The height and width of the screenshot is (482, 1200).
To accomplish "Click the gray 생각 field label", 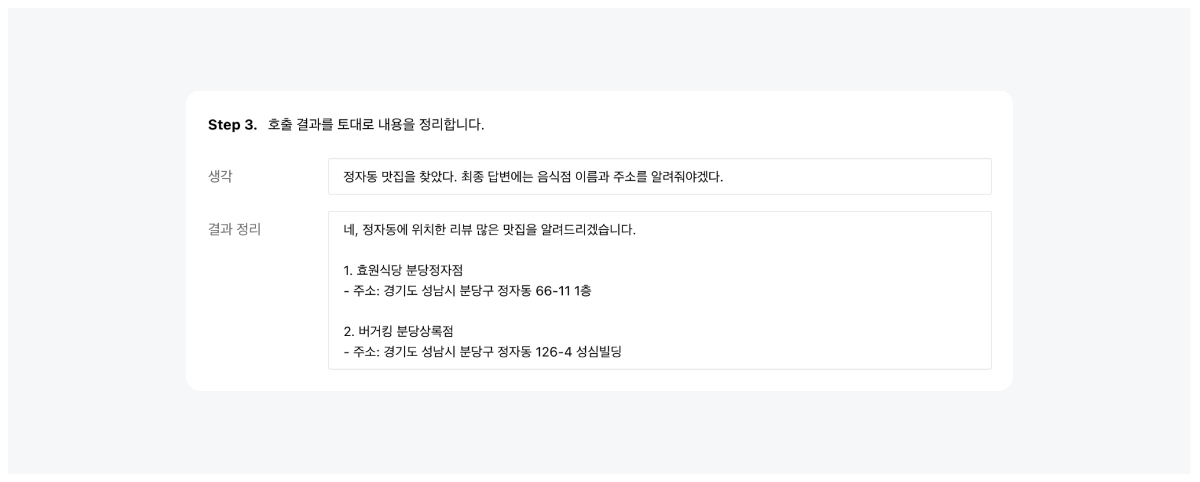I will (220, 176).
